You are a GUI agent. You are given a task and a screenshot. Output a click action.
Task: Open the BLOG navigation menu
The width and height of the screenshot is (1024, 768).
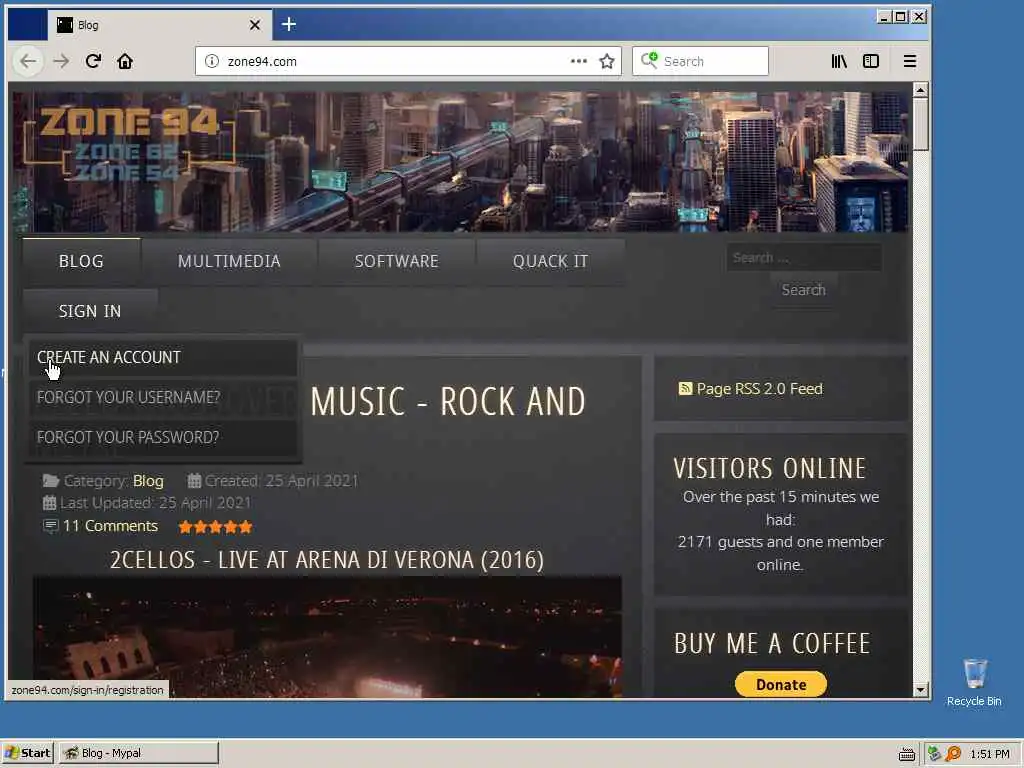[x=81, y=261]
